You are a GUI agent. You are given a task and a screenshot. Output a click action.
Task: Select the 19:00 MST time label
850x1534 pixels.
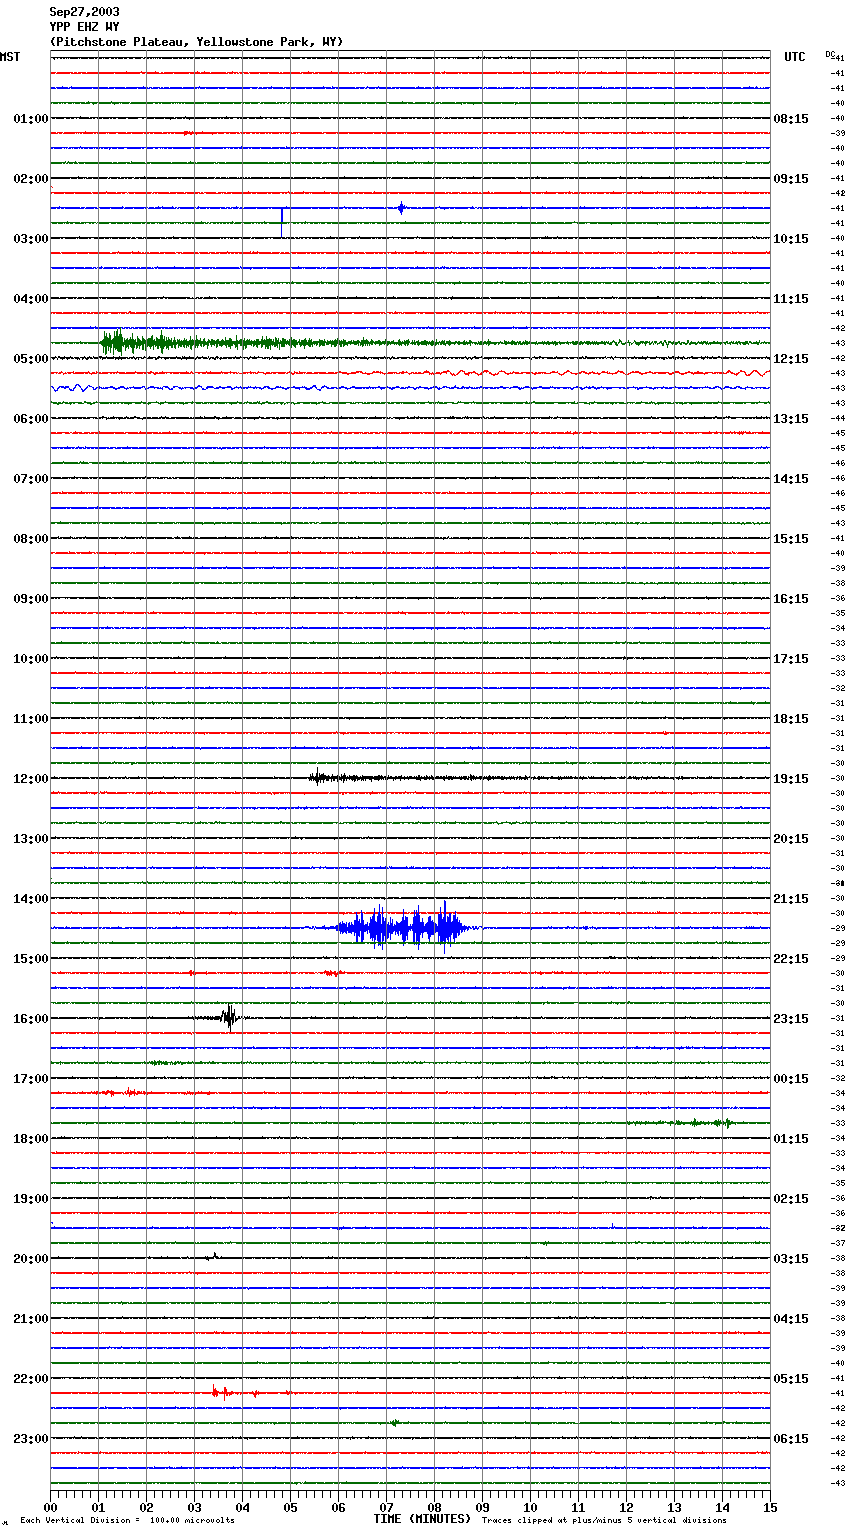(31, 1199)
